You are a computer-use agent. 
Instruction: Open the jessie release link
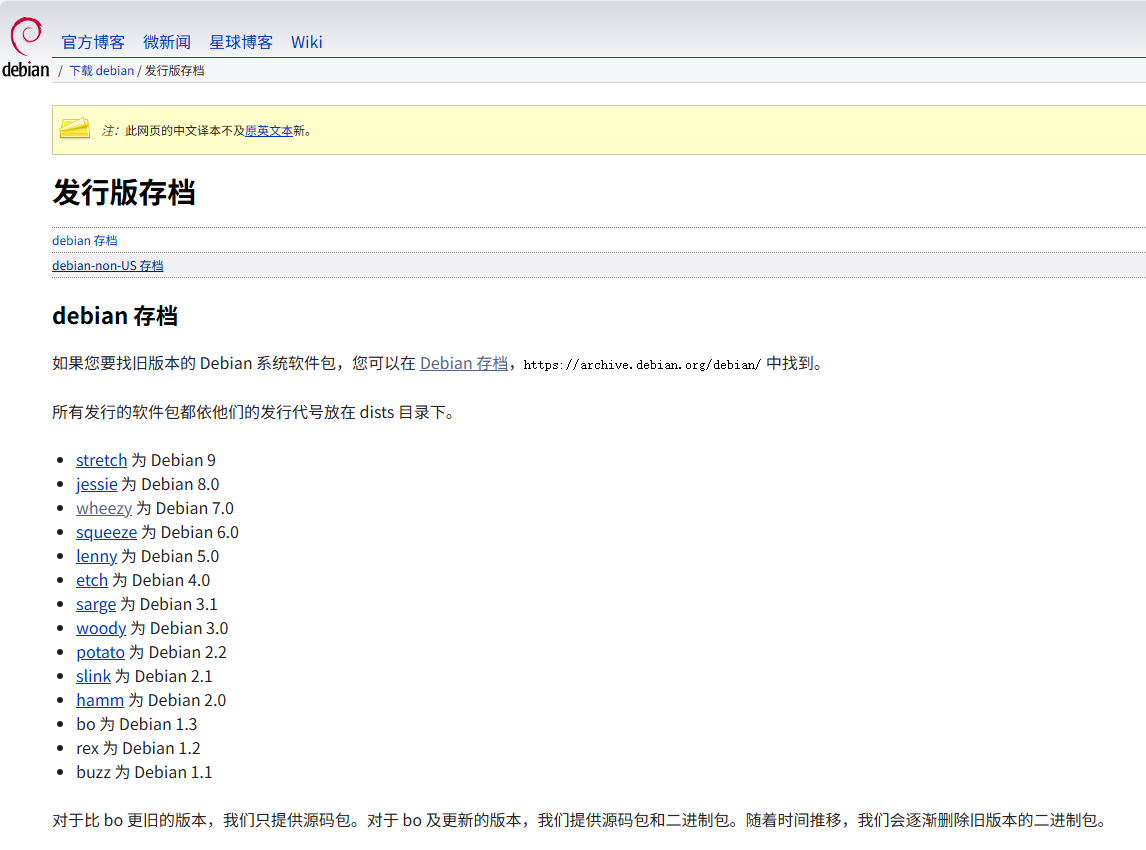pos(96,485)
